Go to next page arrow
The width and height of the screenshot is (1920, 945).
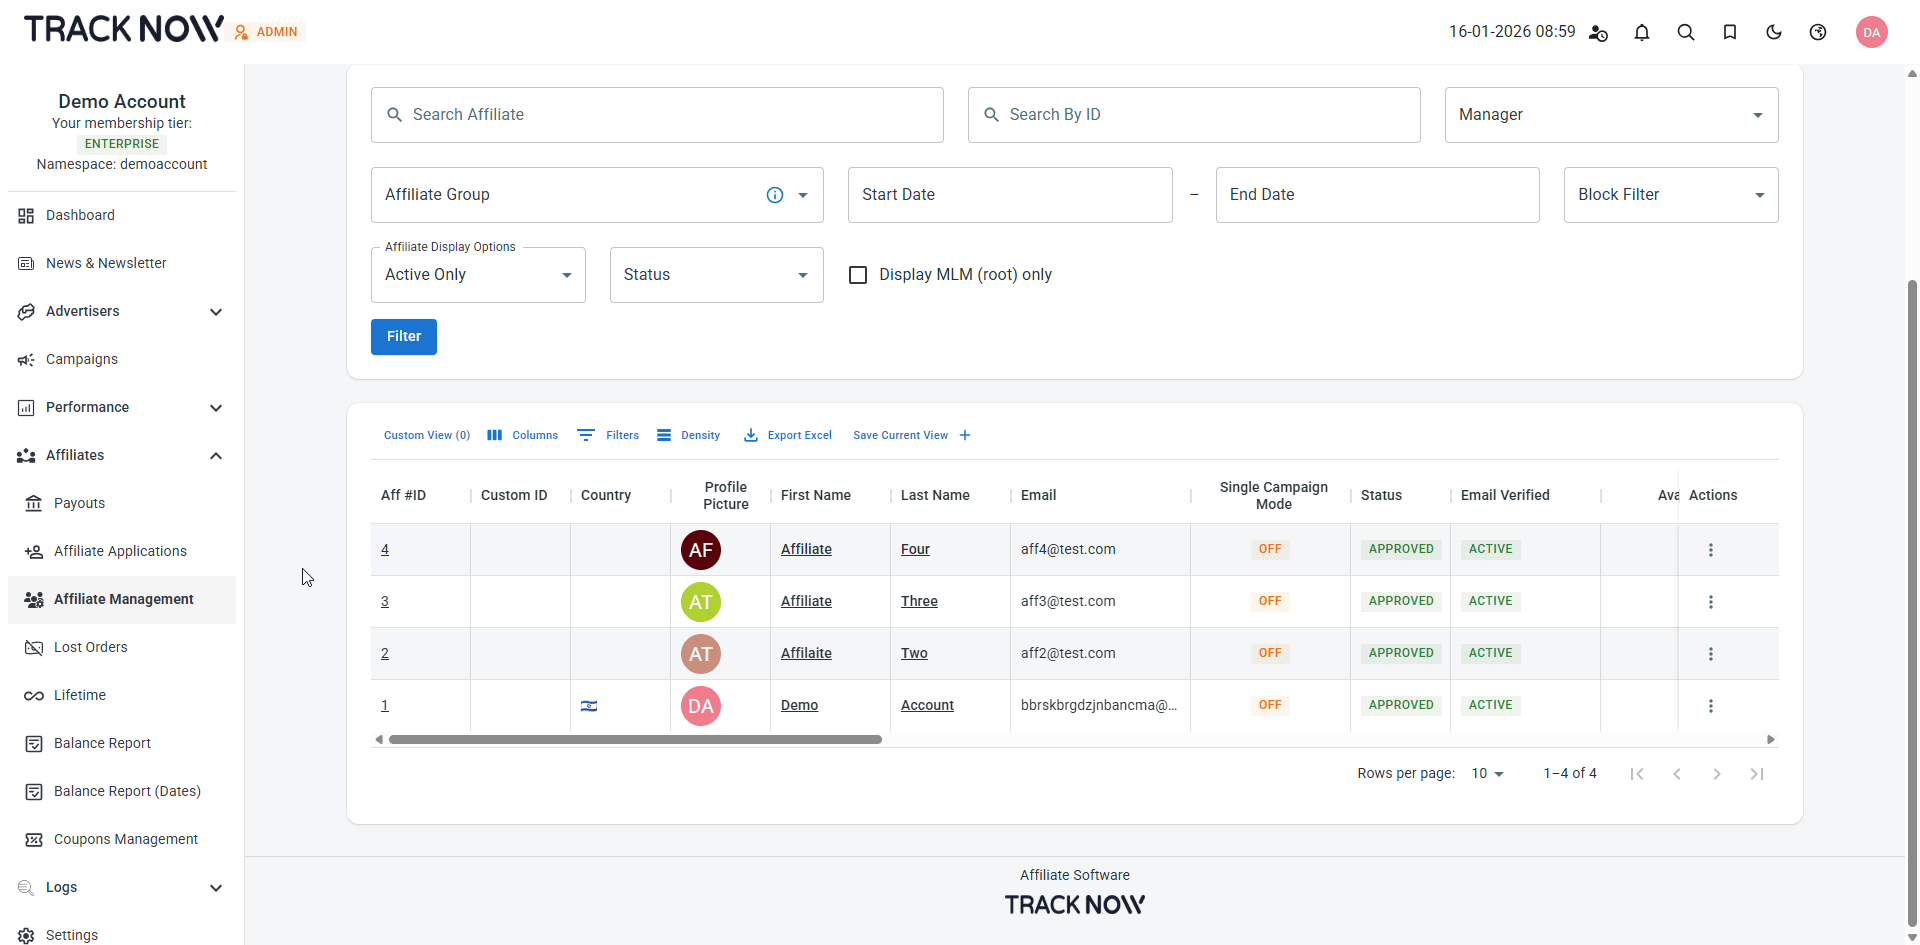pyautogui.click(x=1717, y=774)
